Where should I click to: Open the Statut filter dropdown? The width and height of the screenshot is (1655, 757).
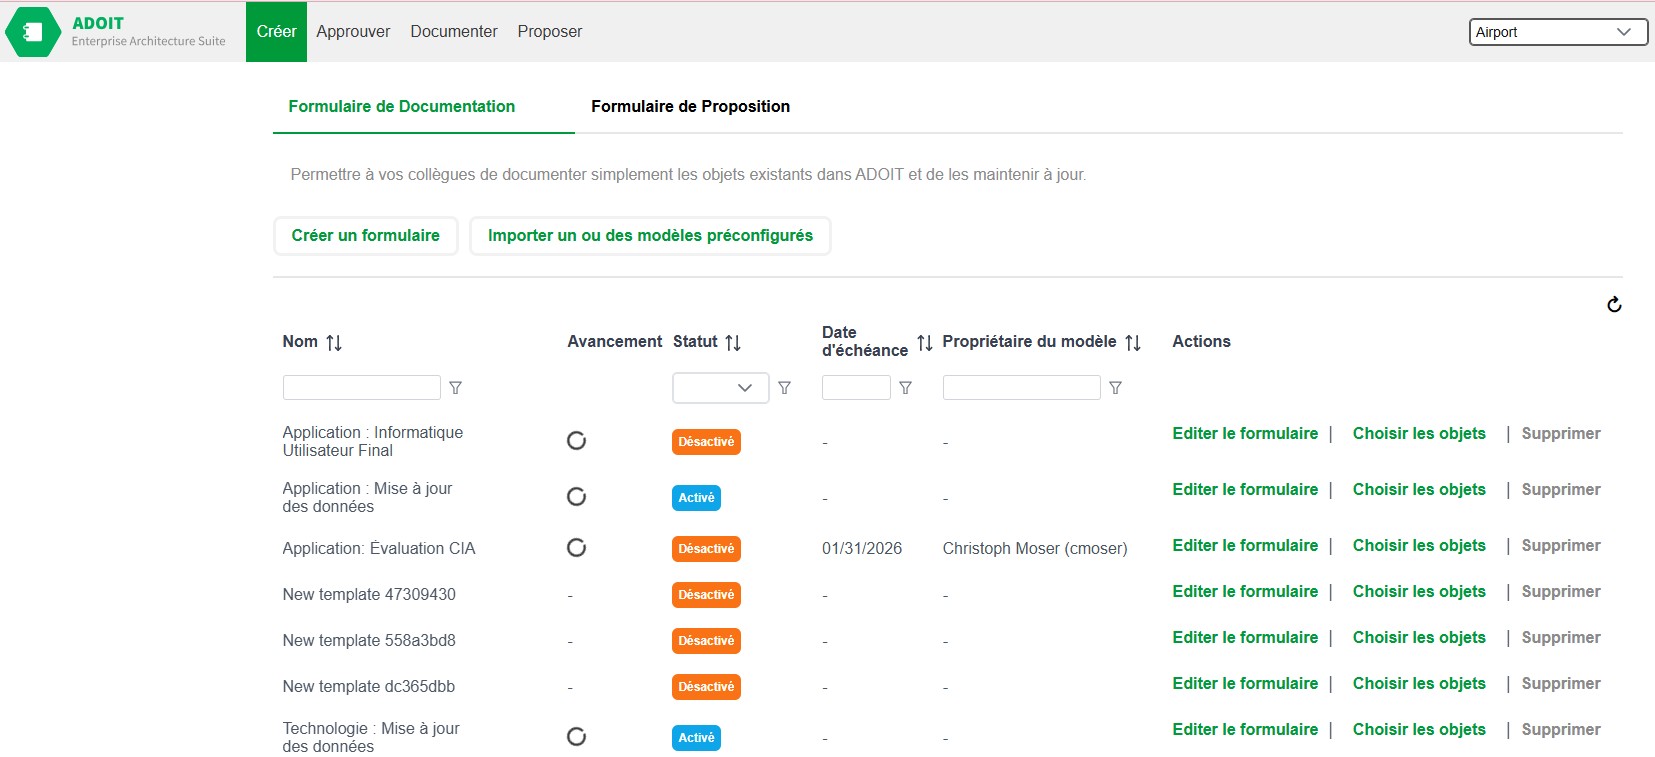click(x=720, y=388)
